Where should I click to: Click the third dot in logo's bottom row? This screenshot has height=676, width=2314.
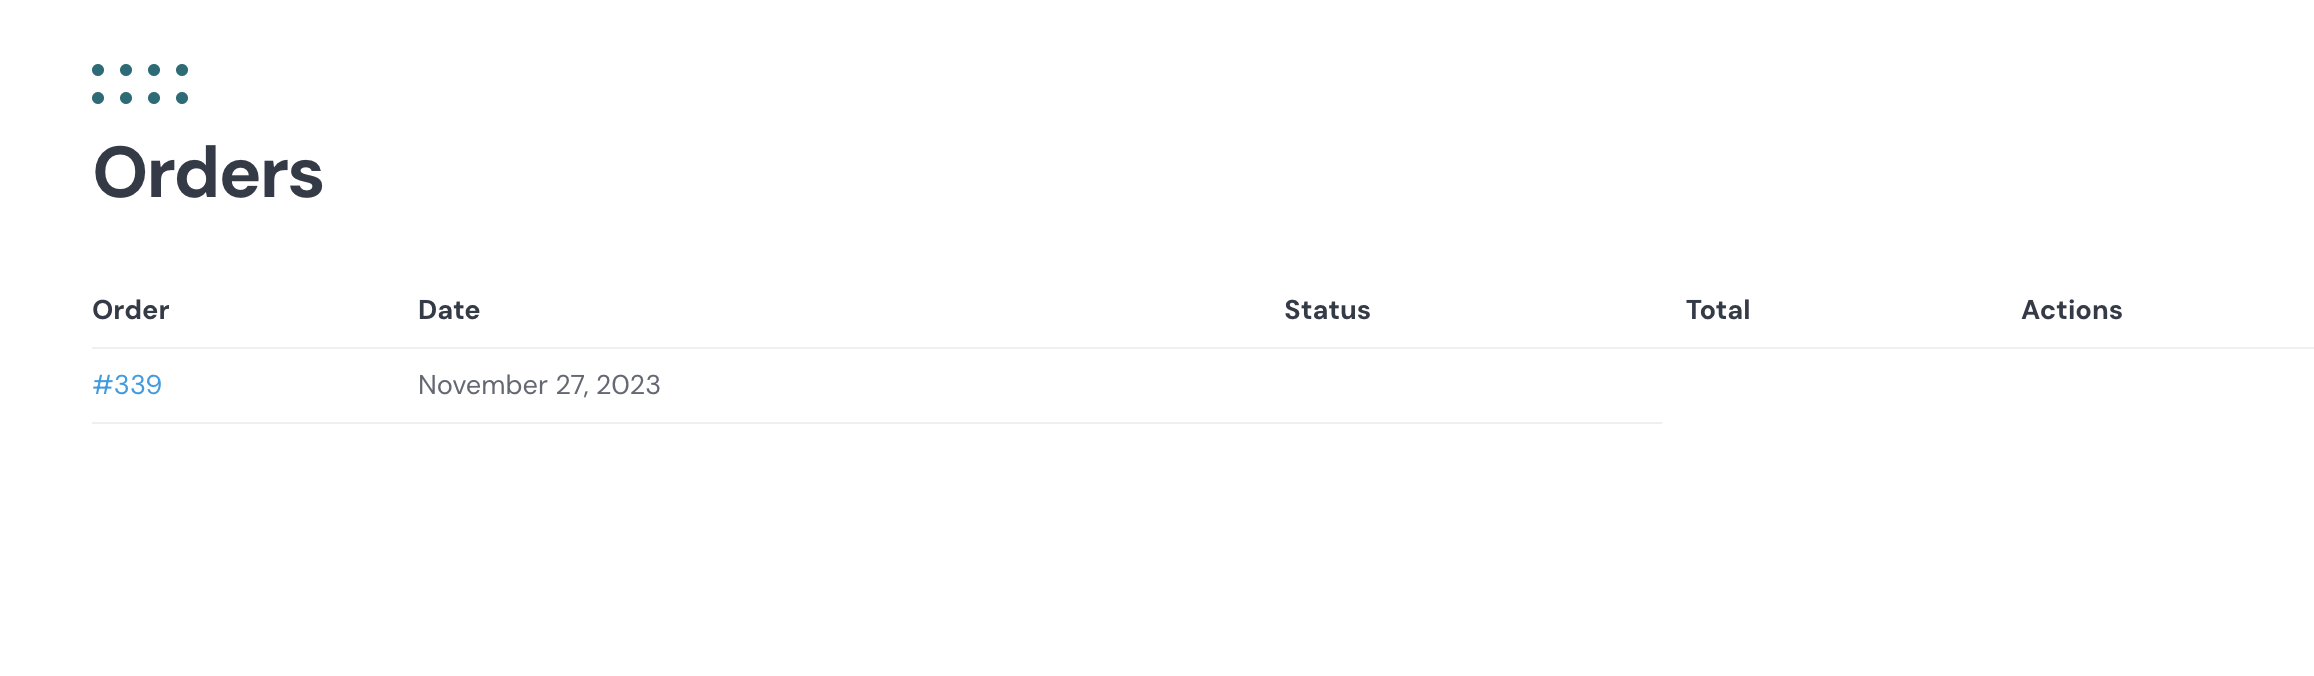[x=154, y=98]
